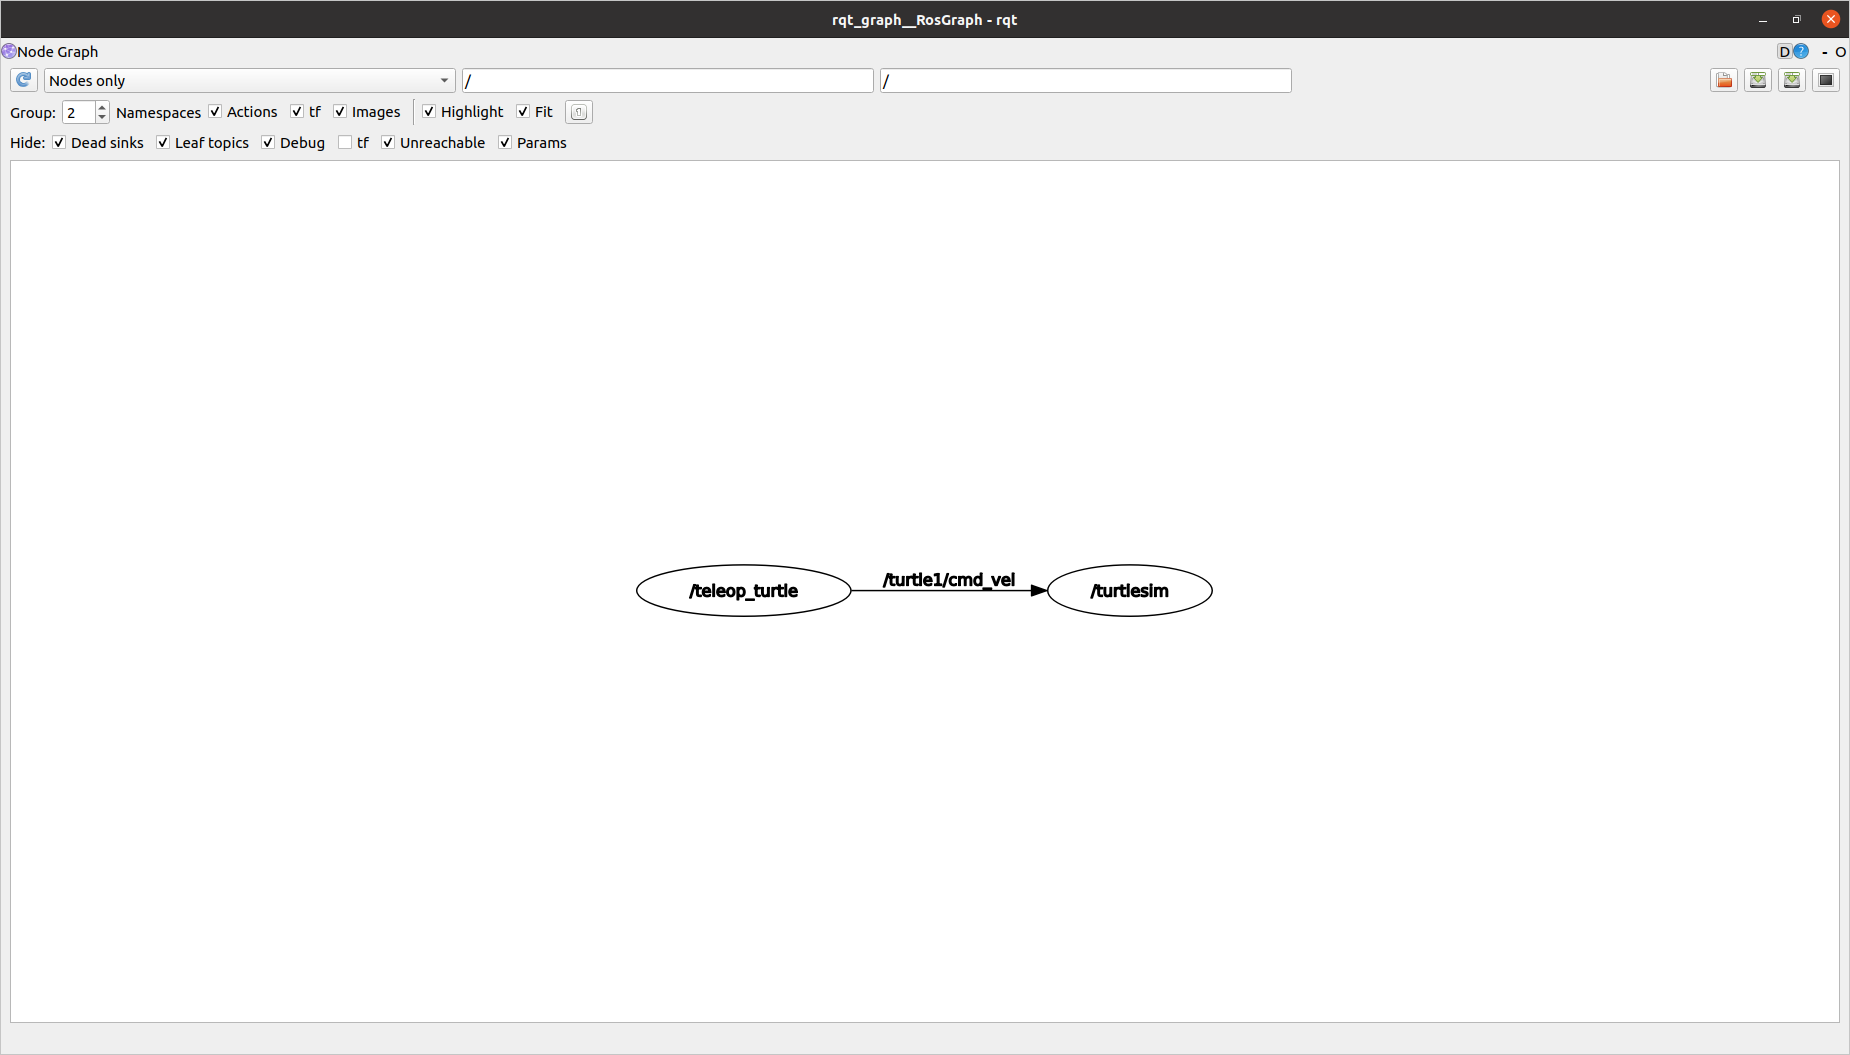Click the save icon beside the black square icon

[1792, 80]
